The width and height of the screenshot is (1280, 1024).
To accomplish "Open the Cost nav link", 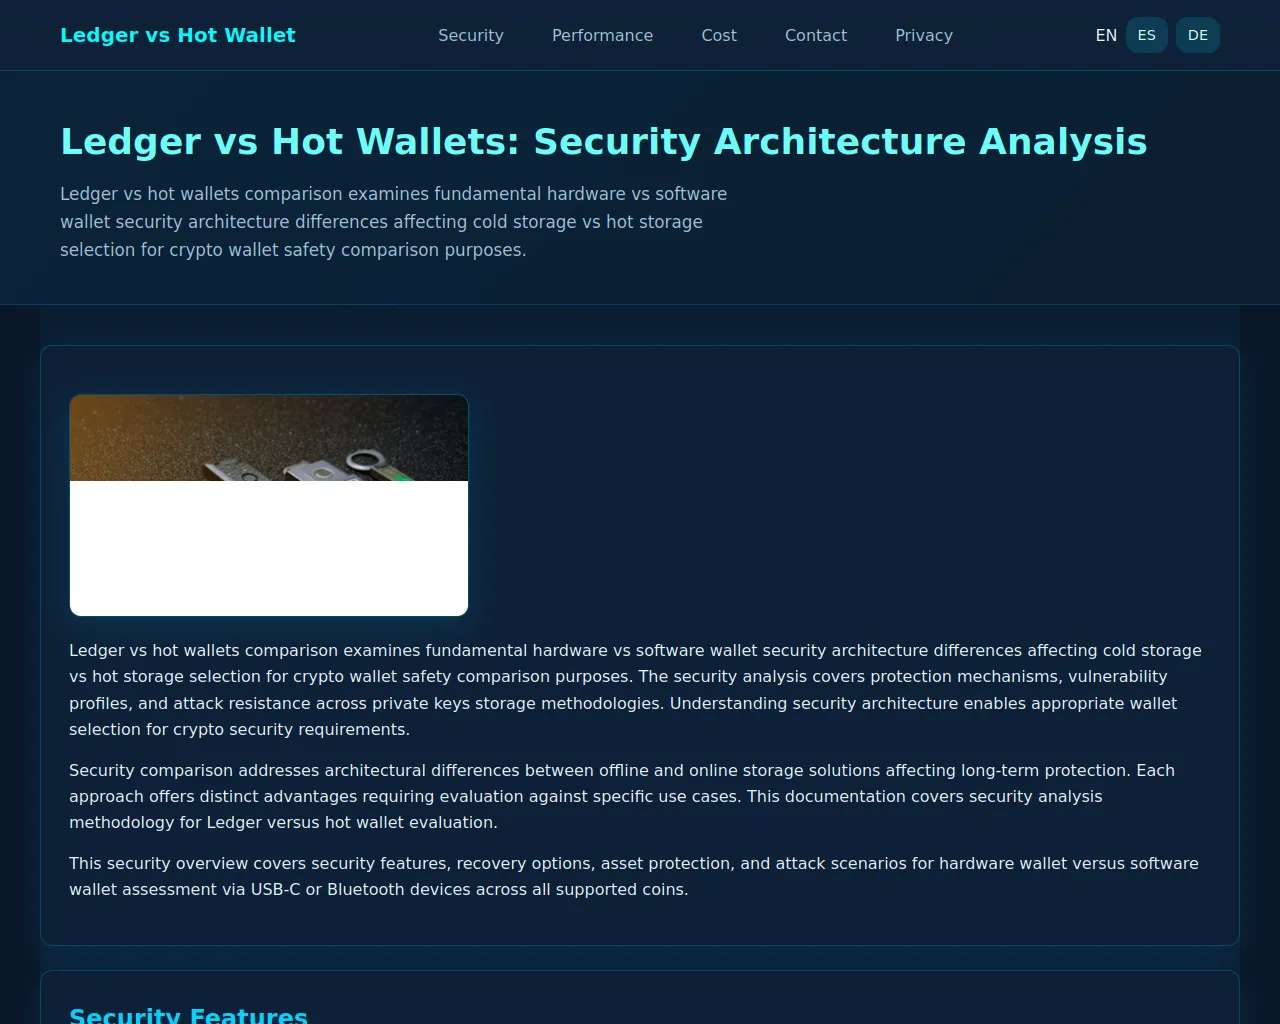I will pos(719,35).
